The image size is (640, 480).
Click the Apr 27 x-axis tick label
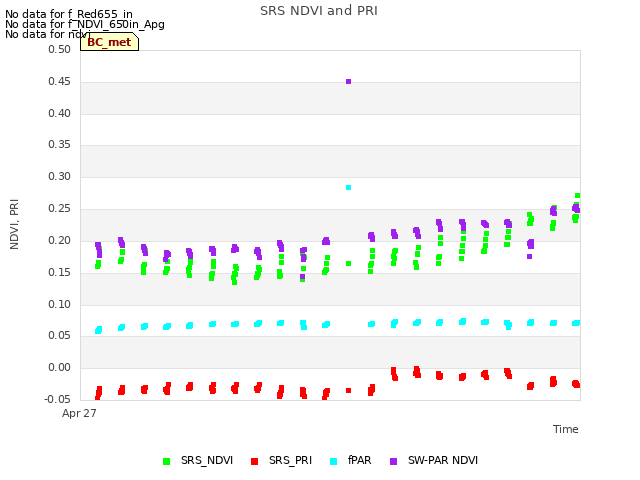pos(79,413)
